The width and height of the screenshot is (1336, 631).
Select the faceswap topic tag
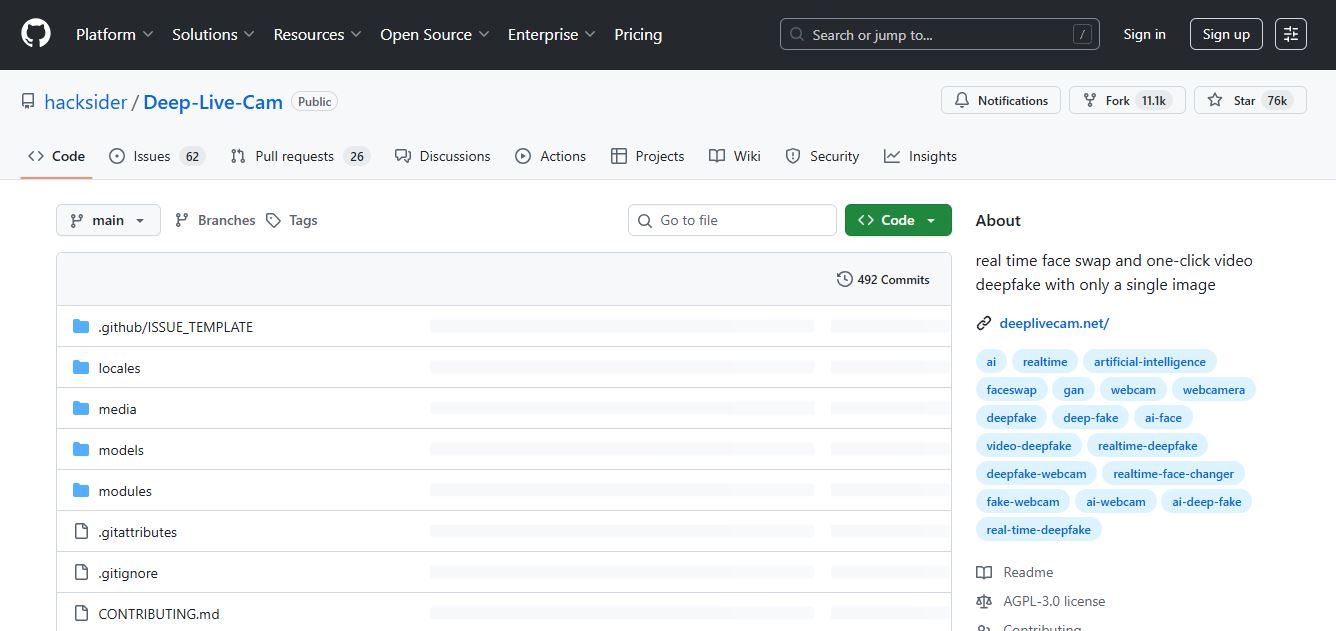point(1011,390)
